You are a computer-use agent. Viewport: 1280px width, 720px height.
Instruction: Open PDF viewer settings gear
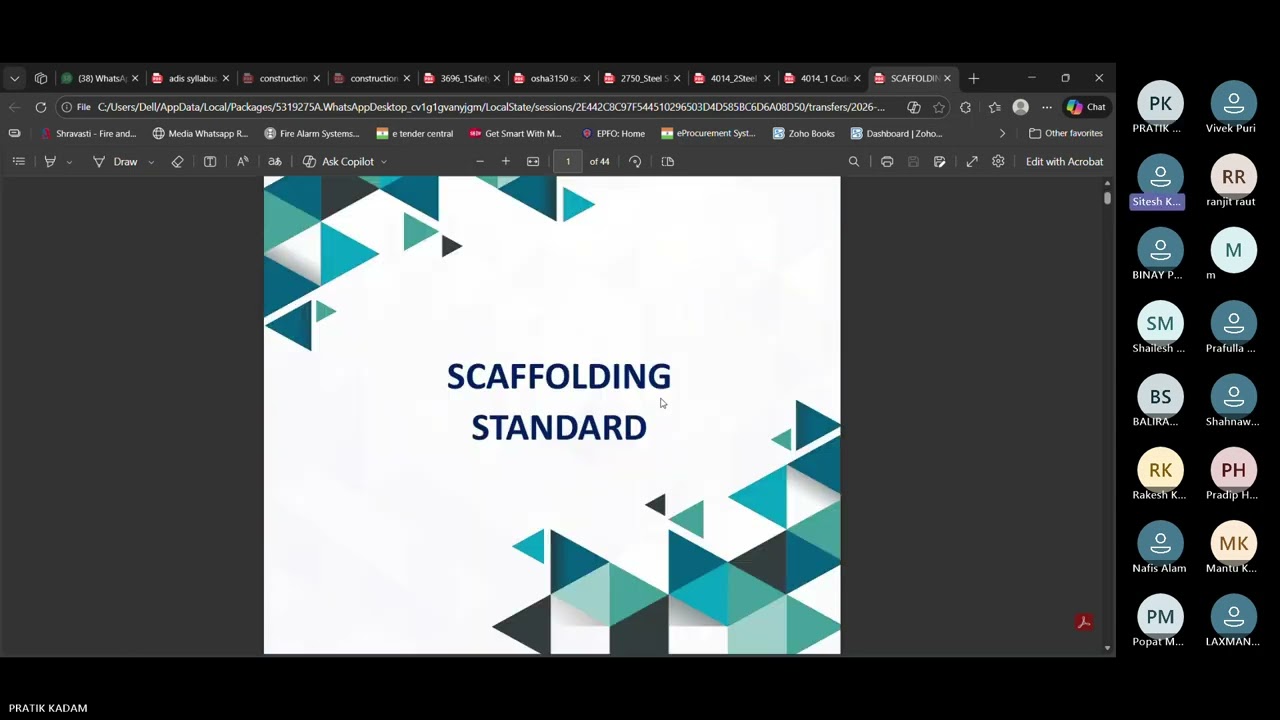click(998, 161)
